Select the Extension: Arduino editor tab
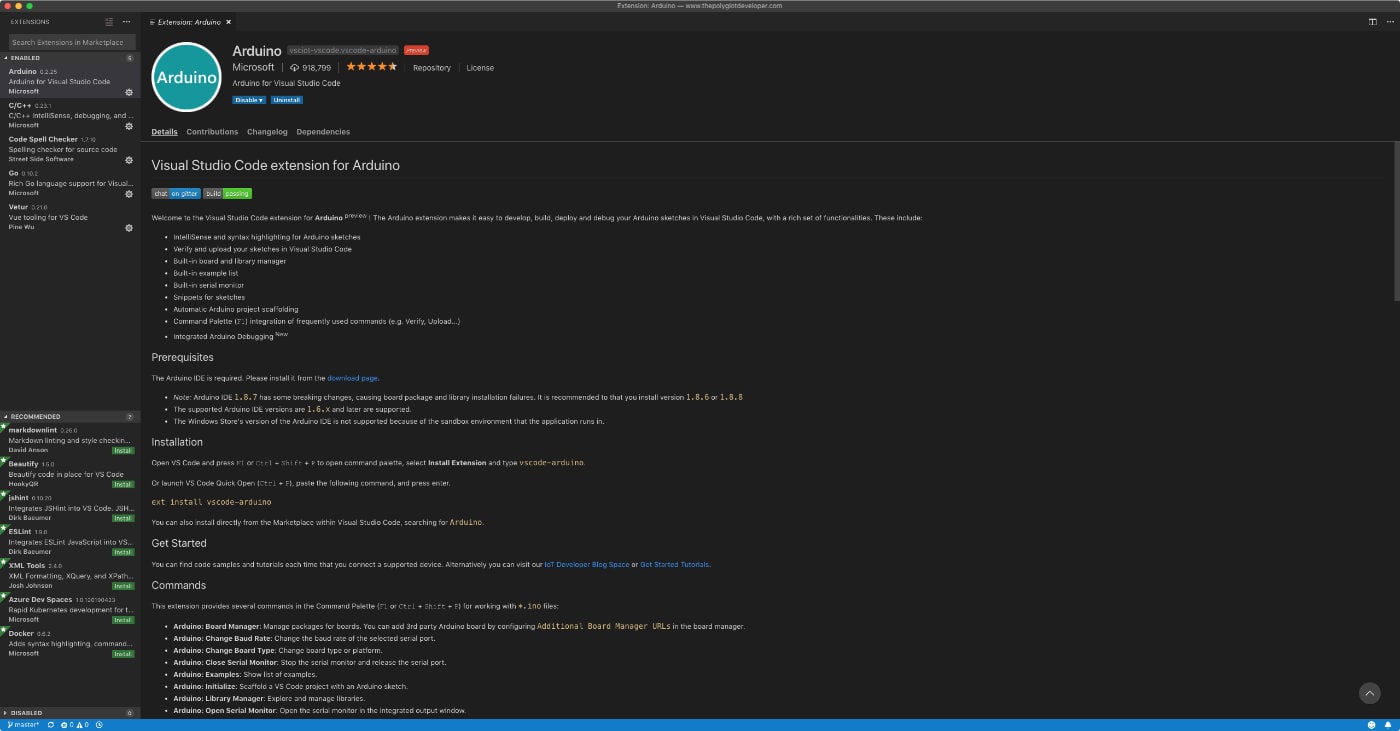 [190, 21]
